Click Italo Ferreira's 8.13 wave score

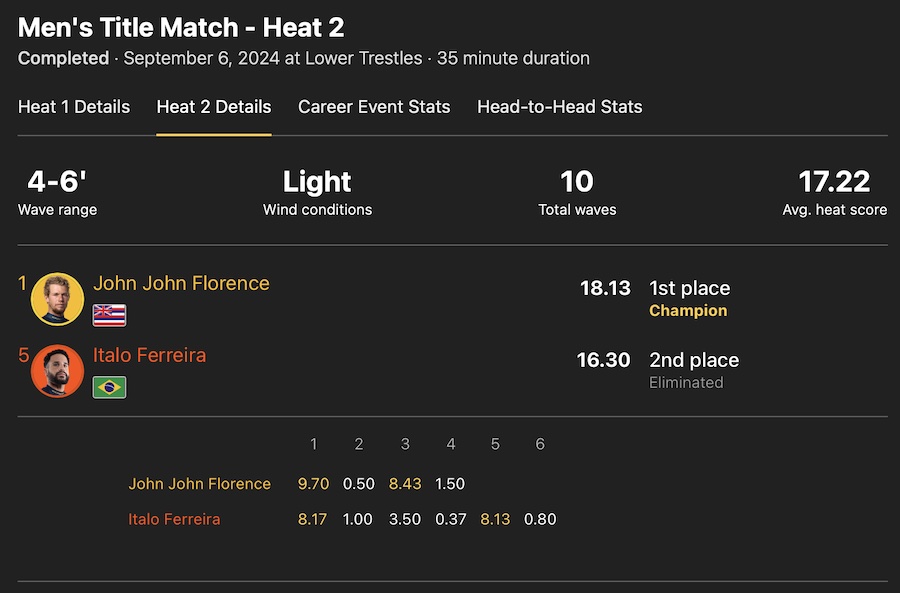click(495, 520)
